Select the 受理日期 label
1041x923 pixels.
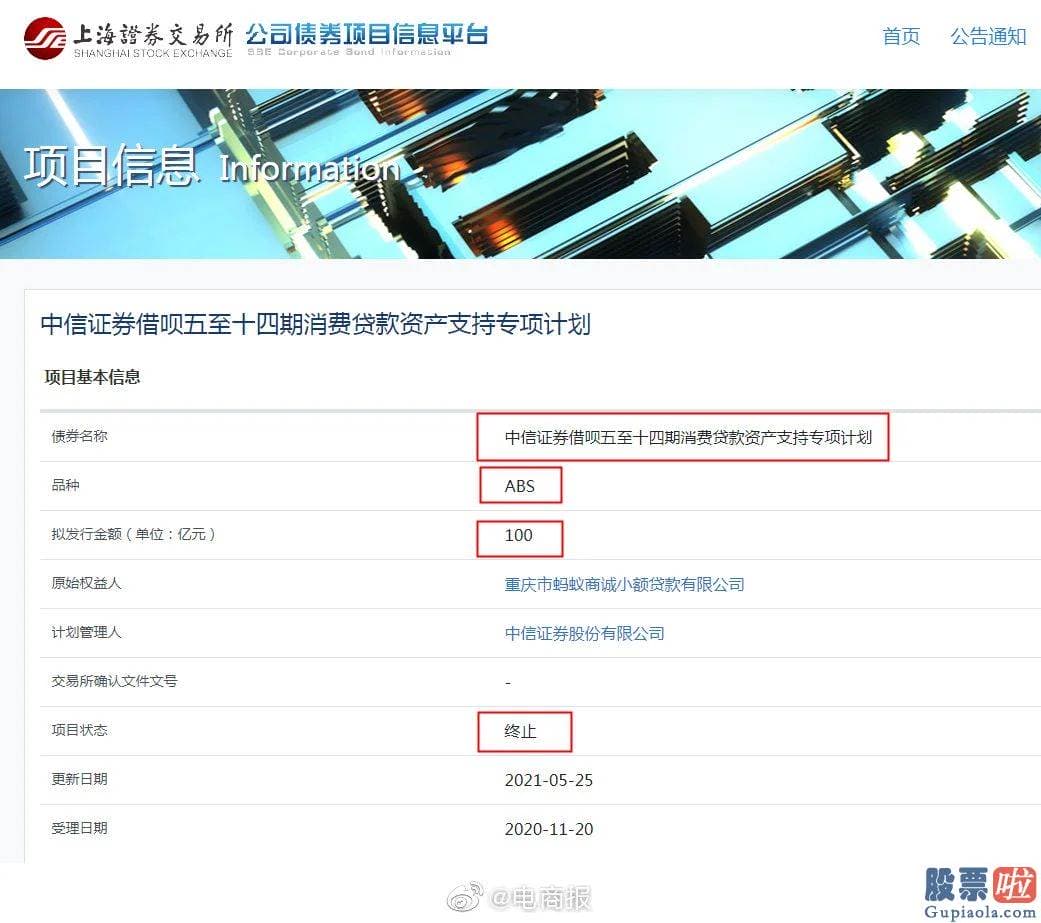pyautogui.click(x=79, y=828)
